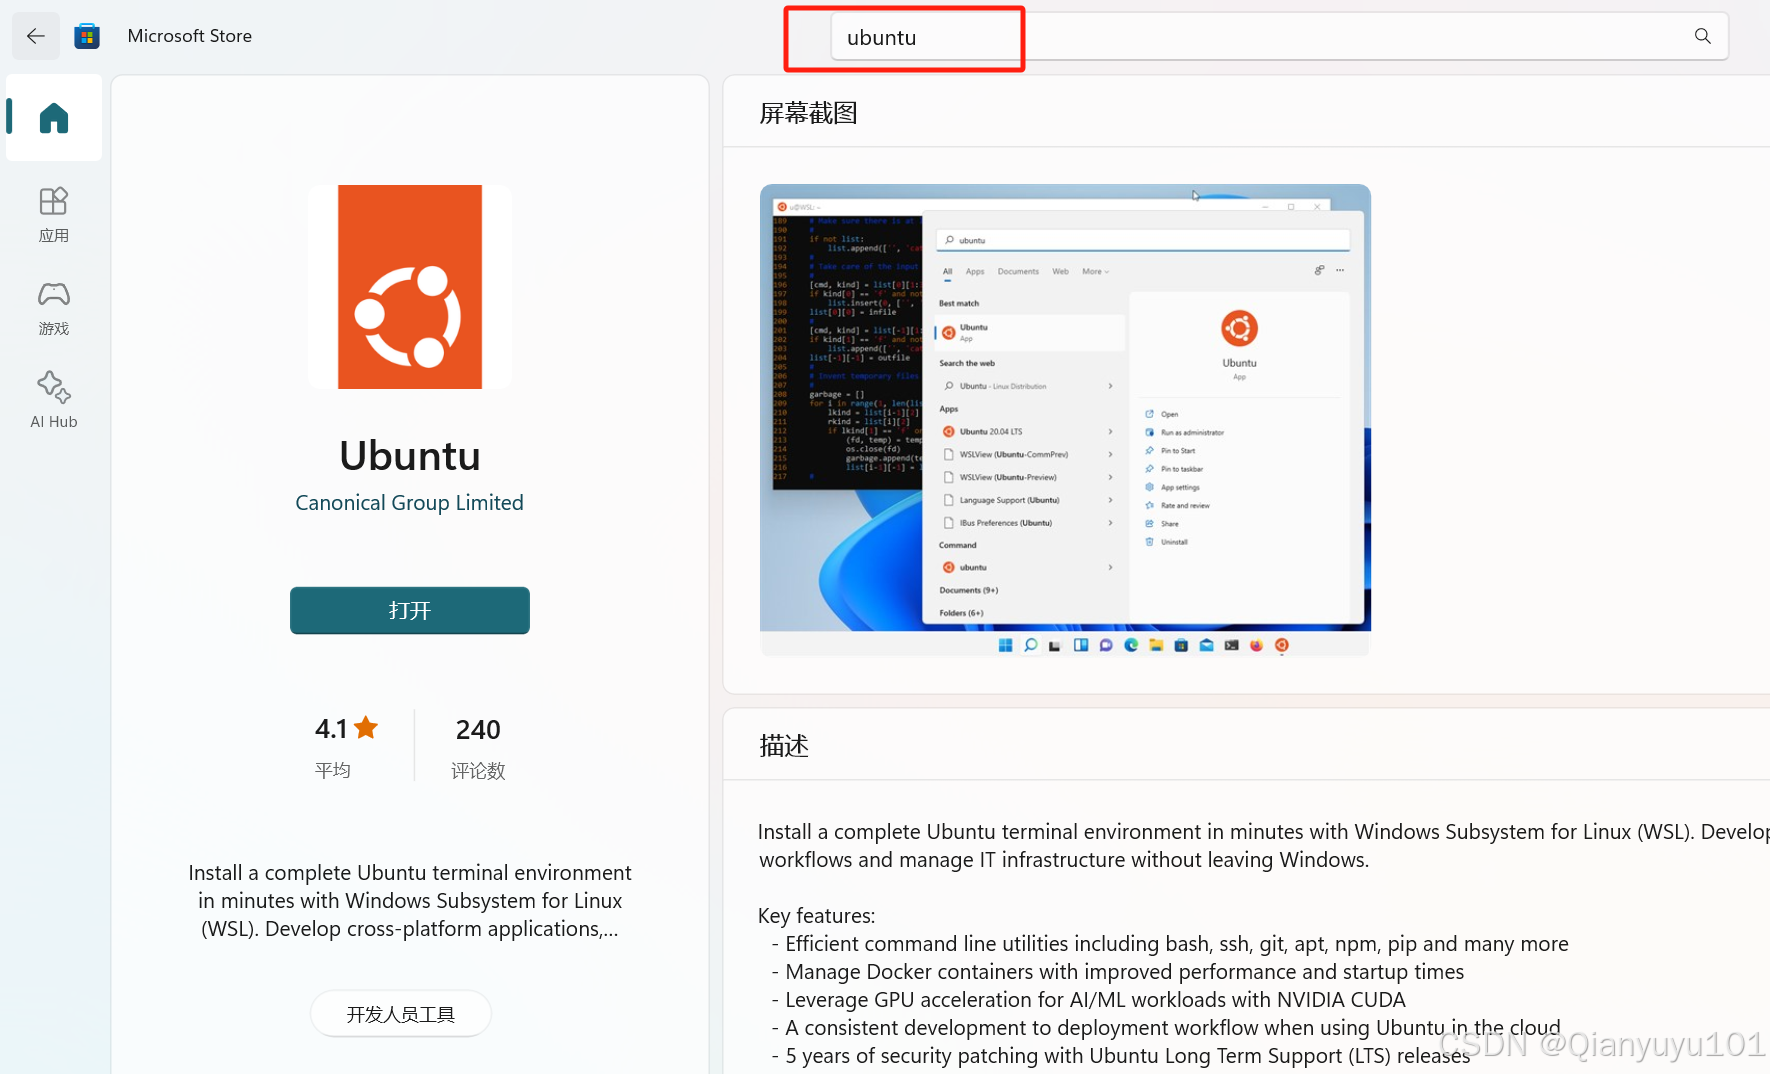Select the Home icon in the sidebar
The height and width of the screenshot is (1074, 1770).
53,117
